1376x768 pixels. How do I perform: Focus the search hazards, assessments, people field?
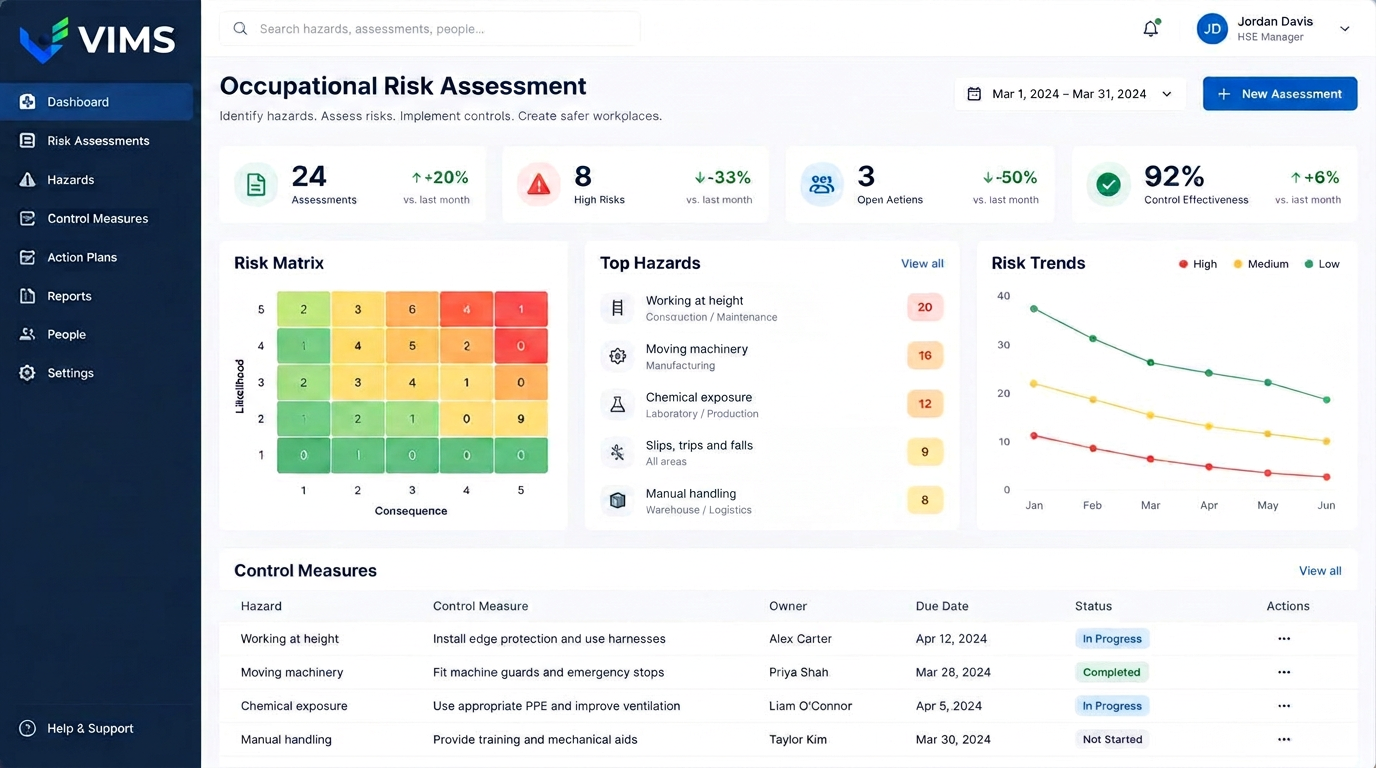[x=430, y=29]
